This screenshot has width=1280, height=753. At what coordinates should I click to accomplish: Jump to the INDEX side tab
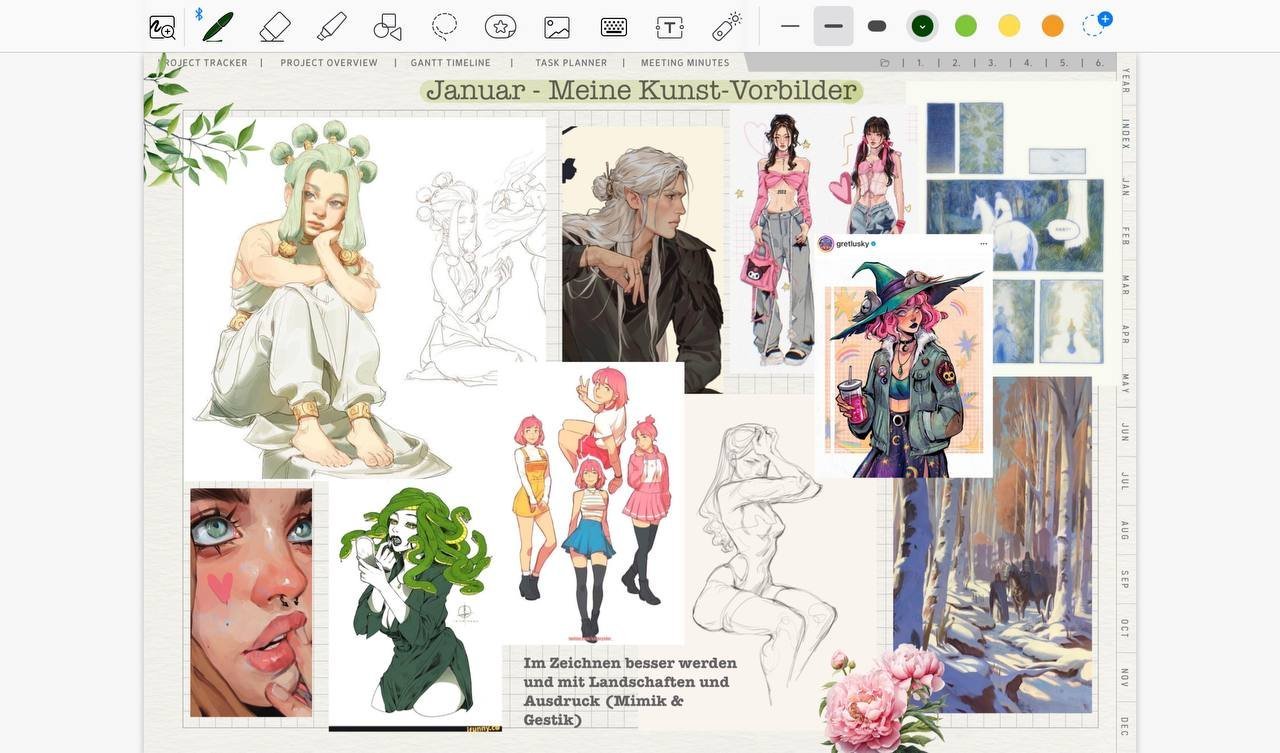pos(1126,134)
